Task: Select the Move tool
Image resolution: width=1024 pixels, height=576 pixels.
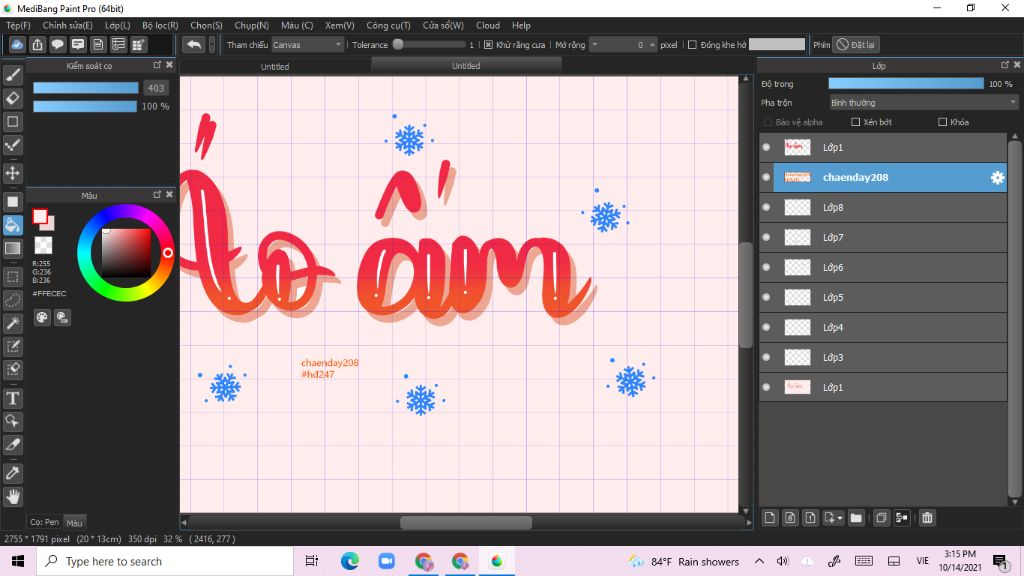Action: click(12, 173)
